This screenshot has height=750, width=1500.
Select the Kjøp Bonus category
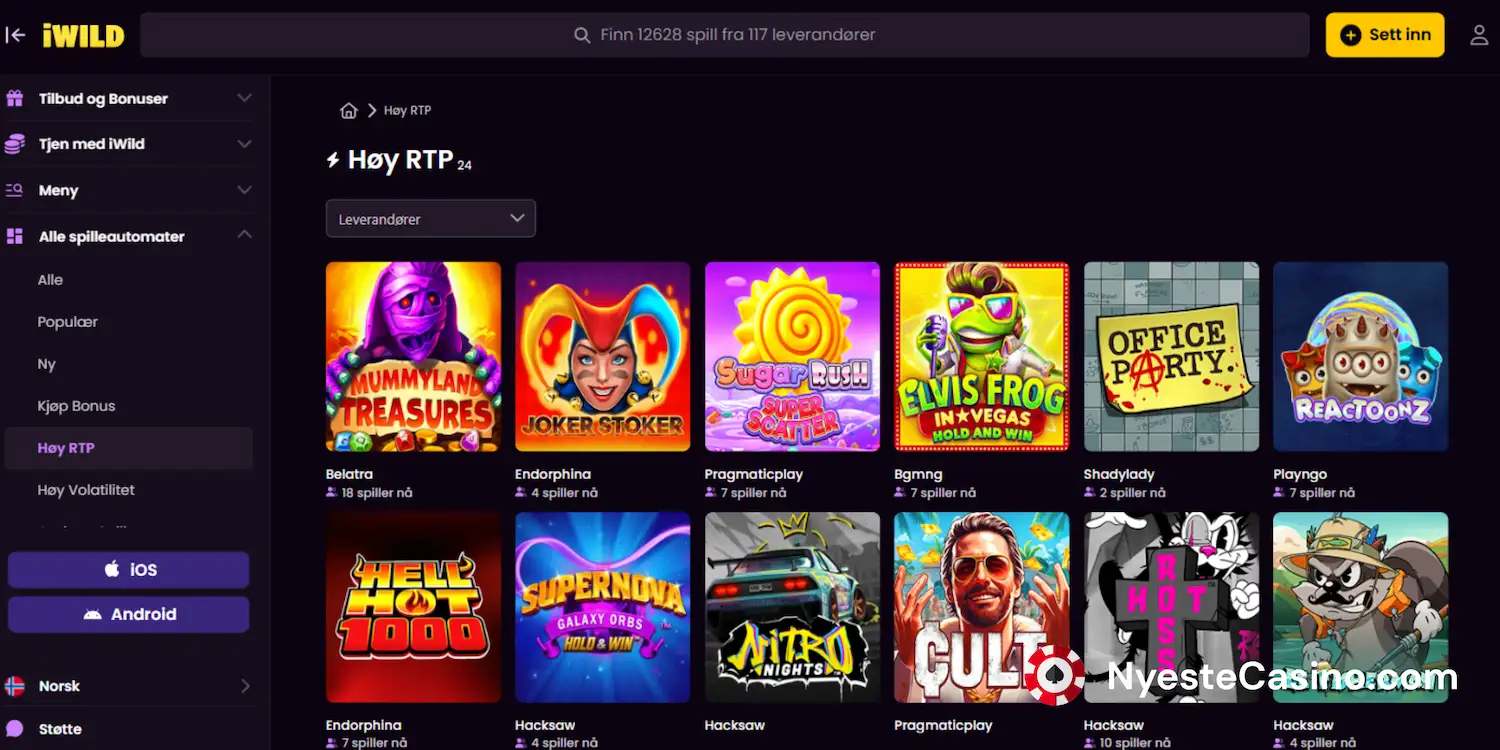77,406
